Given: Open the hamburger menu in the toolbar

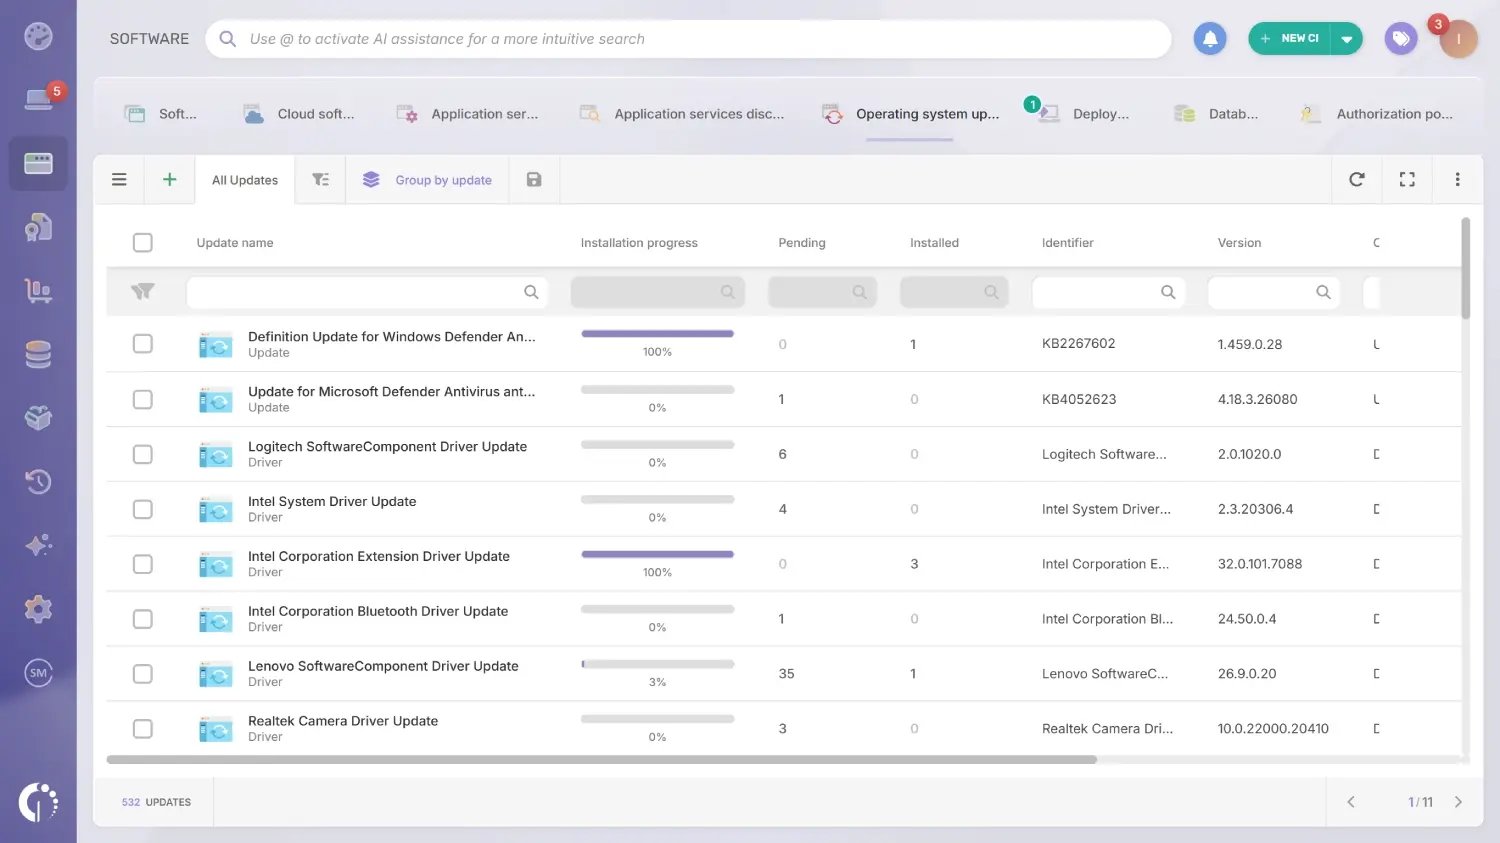Looking at the screenshot, I should tap(119, 180).
